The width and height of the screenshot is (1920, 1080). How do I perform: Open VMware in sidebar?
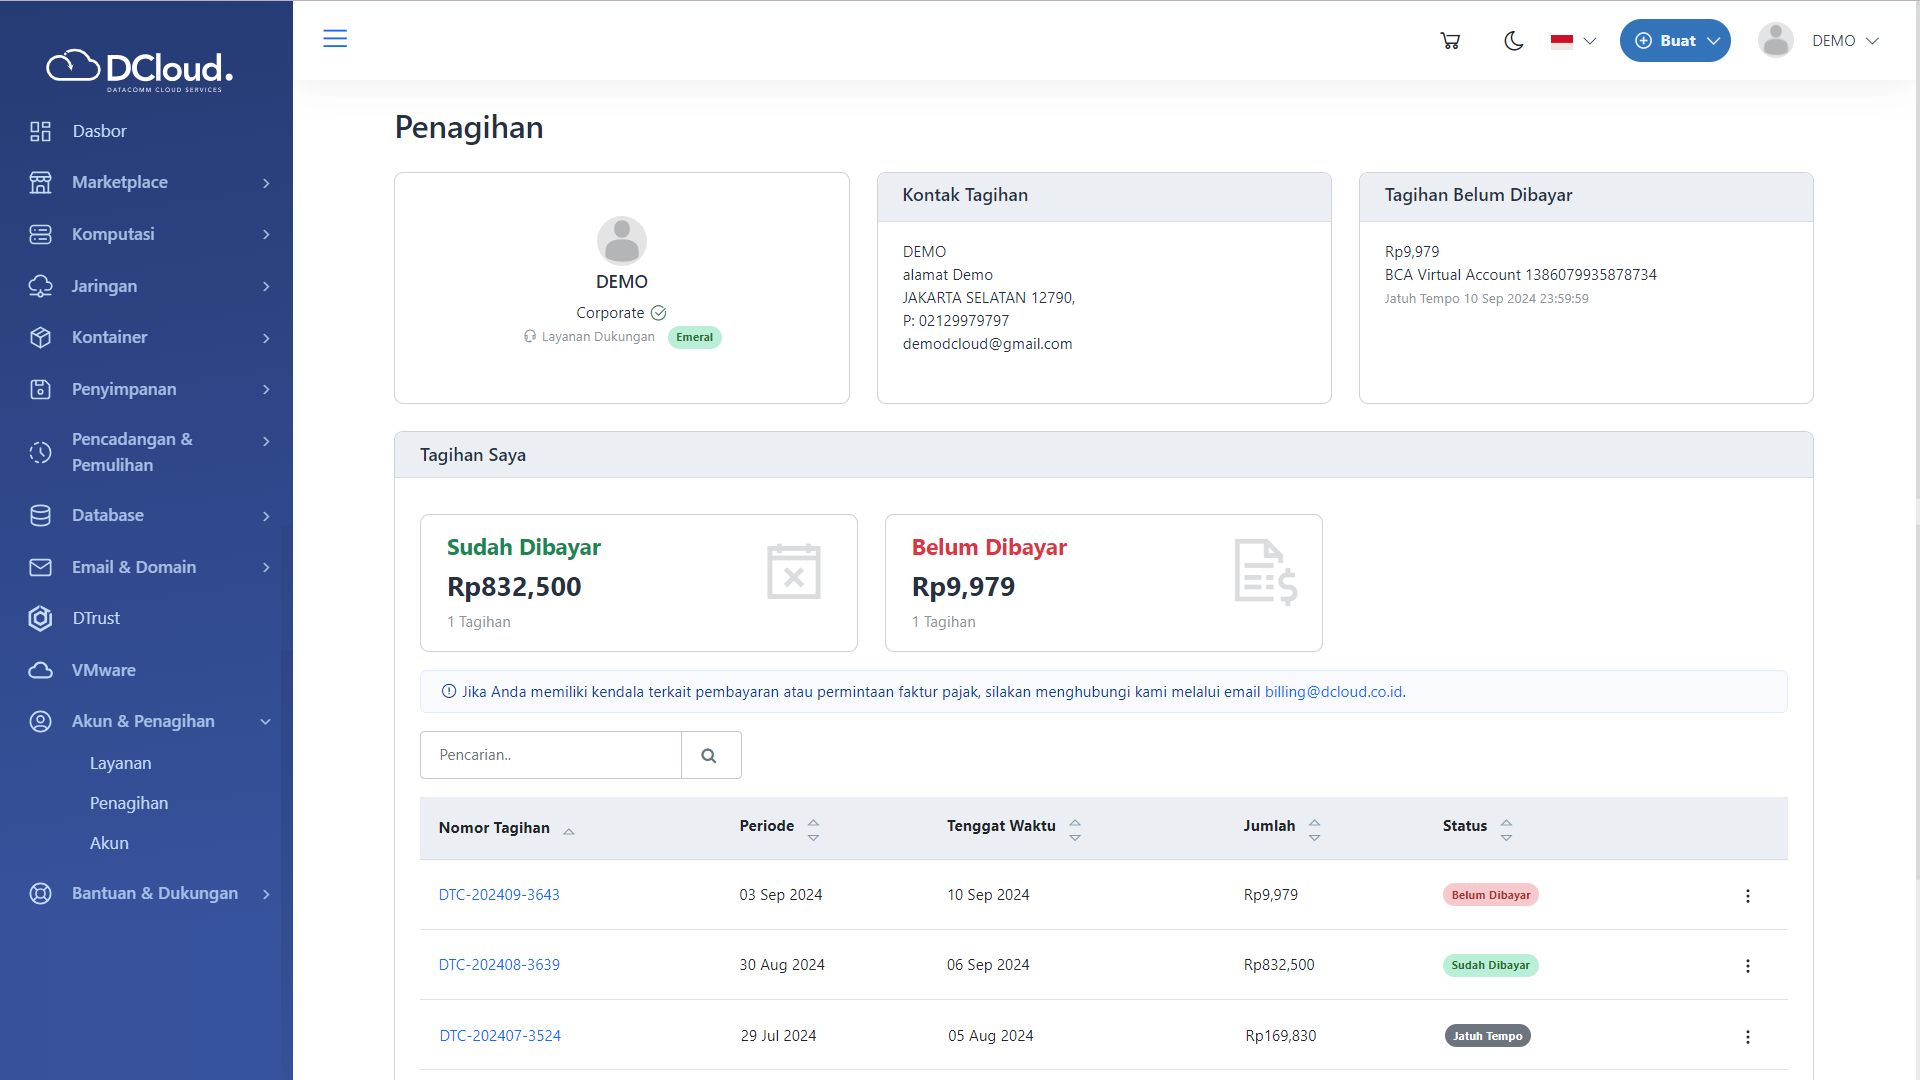[103, 670]
